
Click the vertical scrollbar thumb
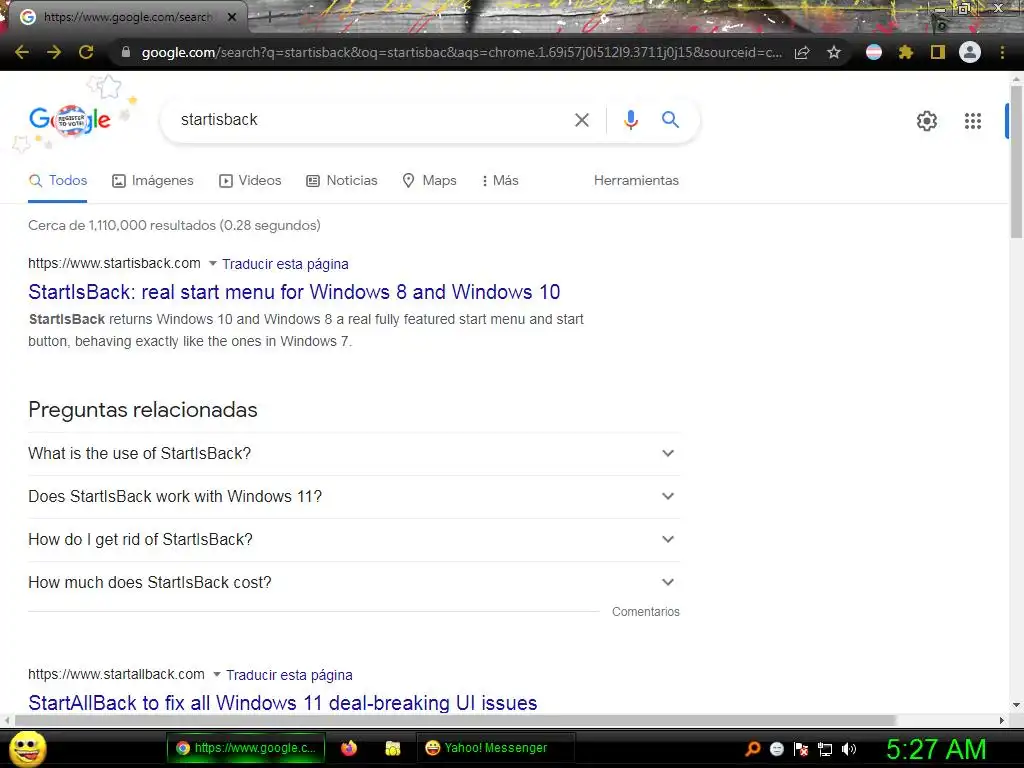[x=1016, y=161]
